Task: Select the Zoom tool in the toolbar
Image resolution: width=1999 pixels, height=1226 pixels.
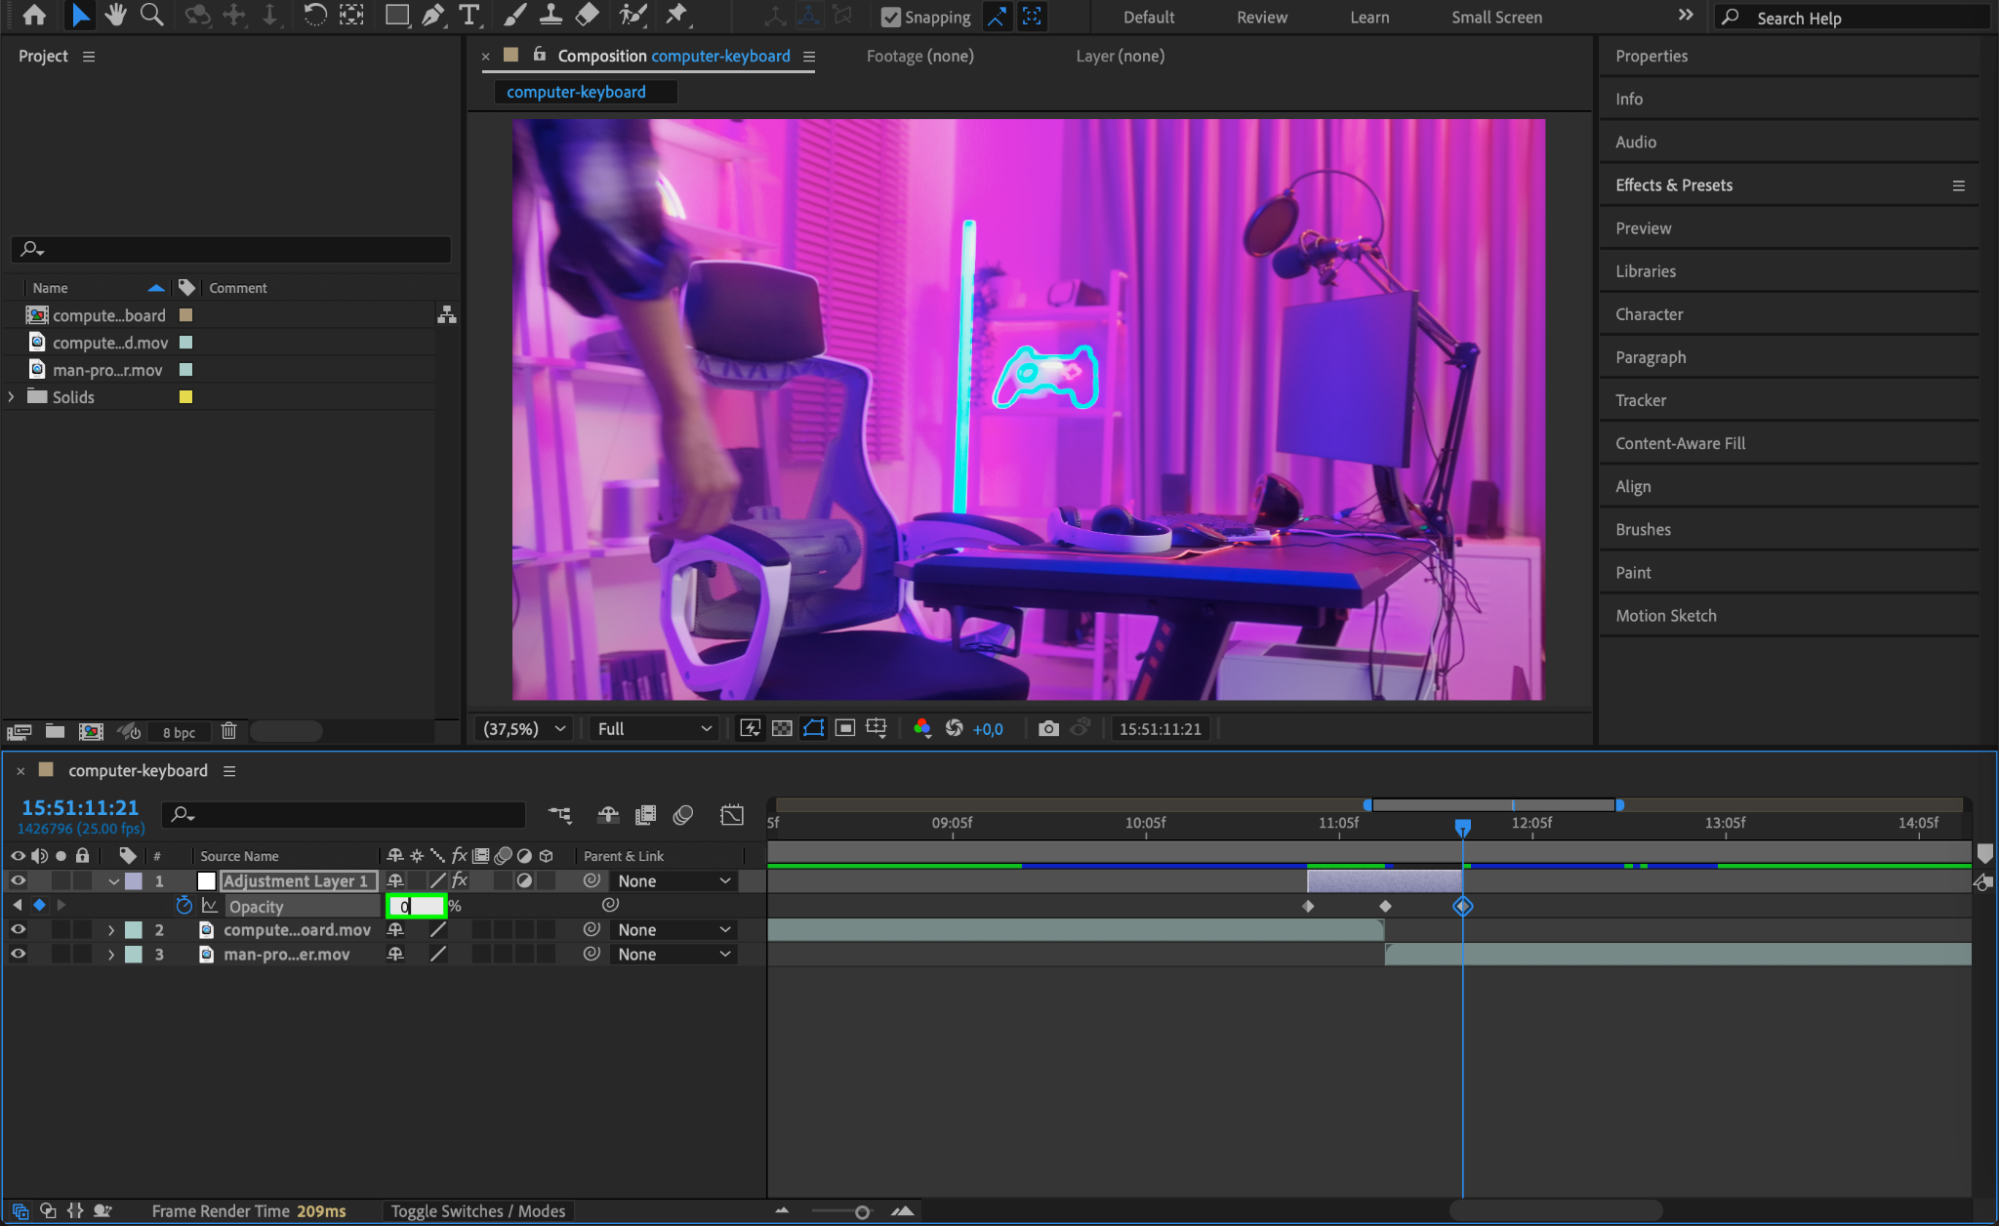Action: (152, 15)
